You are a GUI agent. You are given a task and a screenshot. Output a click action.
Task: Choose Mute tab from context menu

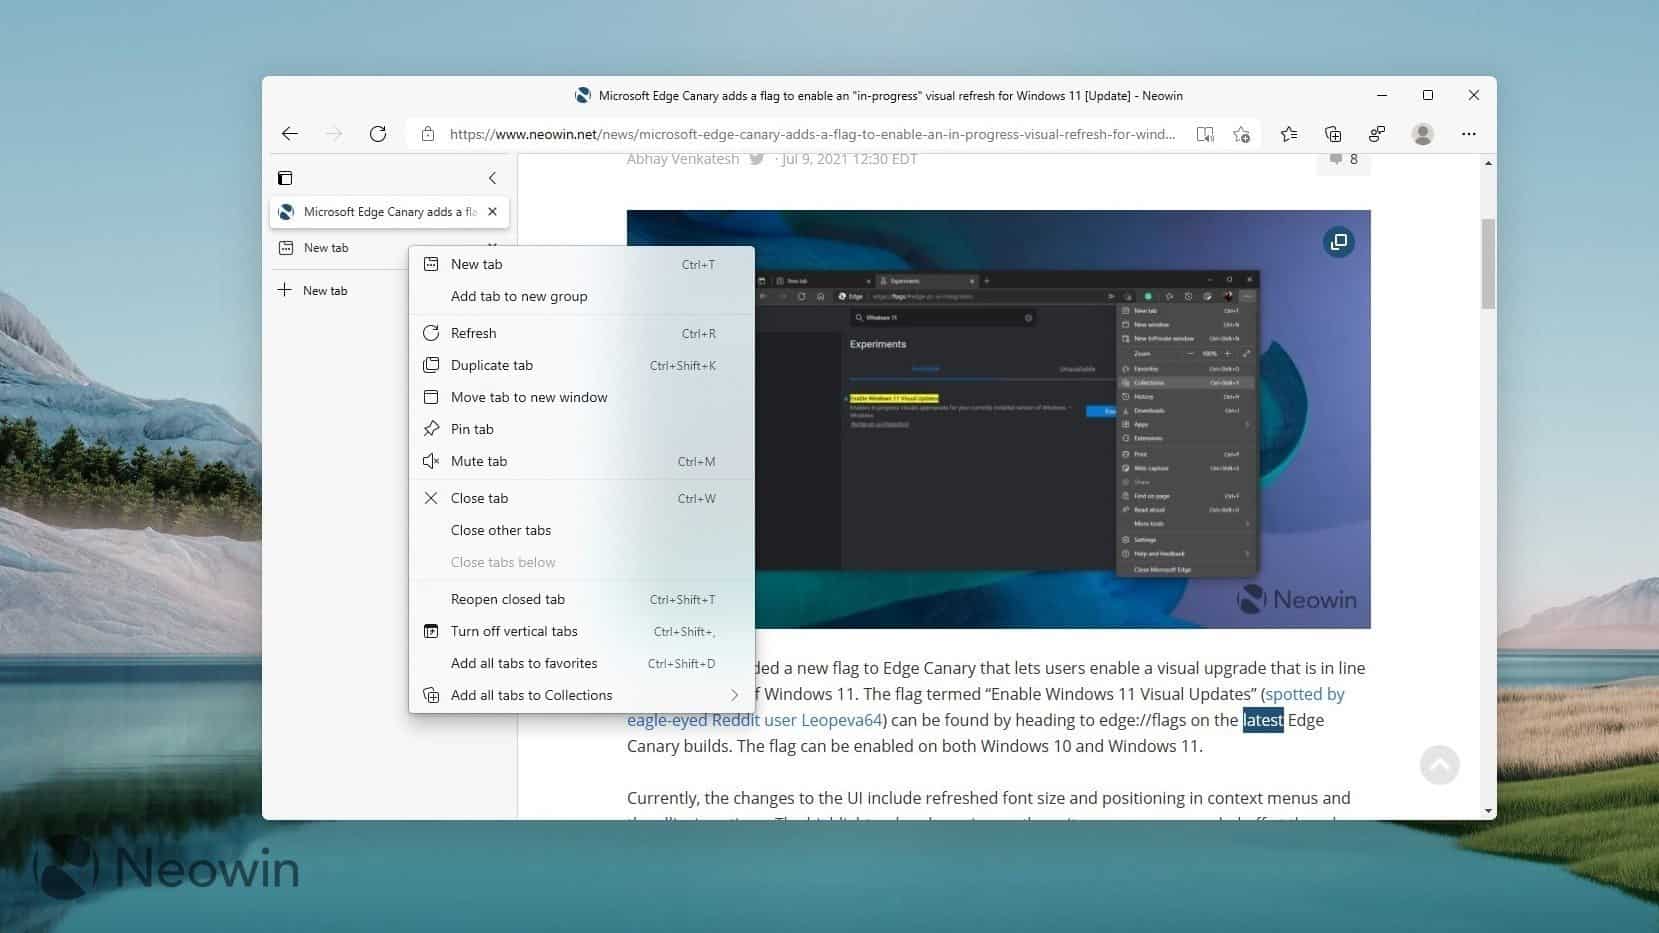479,461
